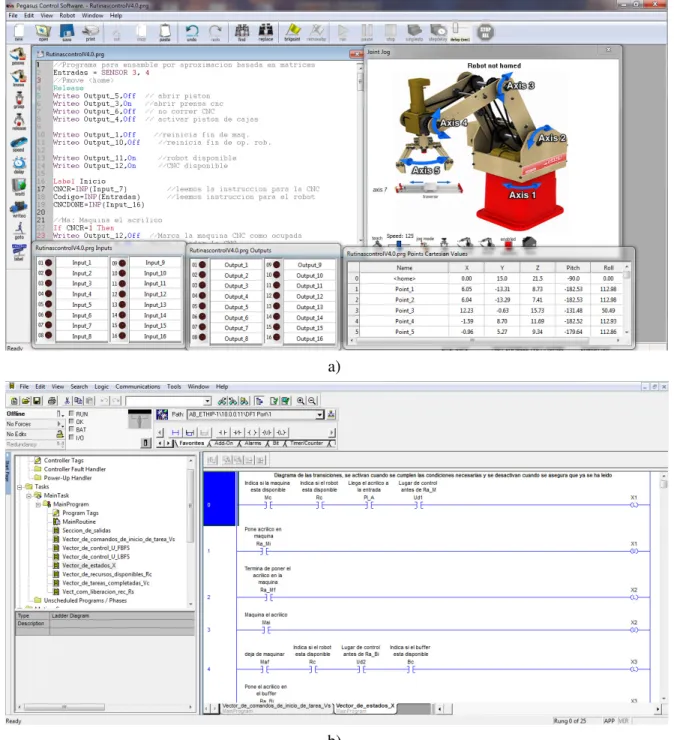Viewport: 674px width, 740px height.
Task: Insert a goto command from the sidebar
Action: [19, 230]
